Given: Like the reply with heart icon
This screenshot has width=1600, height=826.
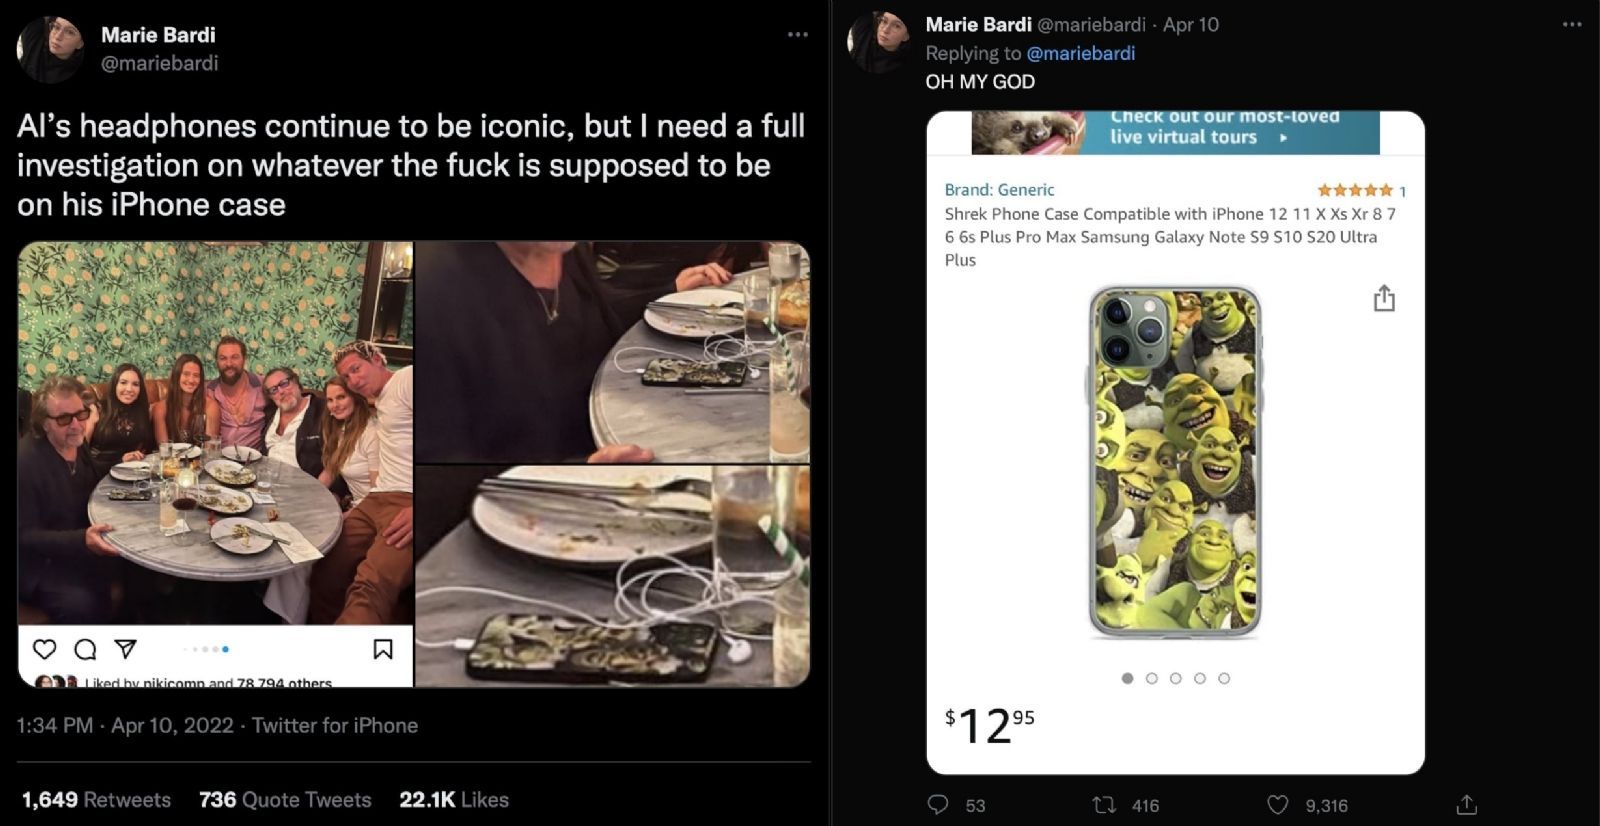Looking at the screenshot, I should coord(1278,805).
